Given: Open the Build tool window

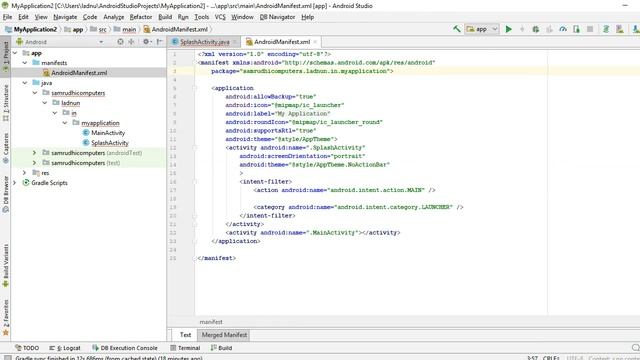Looking at the screenshot, I should (x=221, y=348).
